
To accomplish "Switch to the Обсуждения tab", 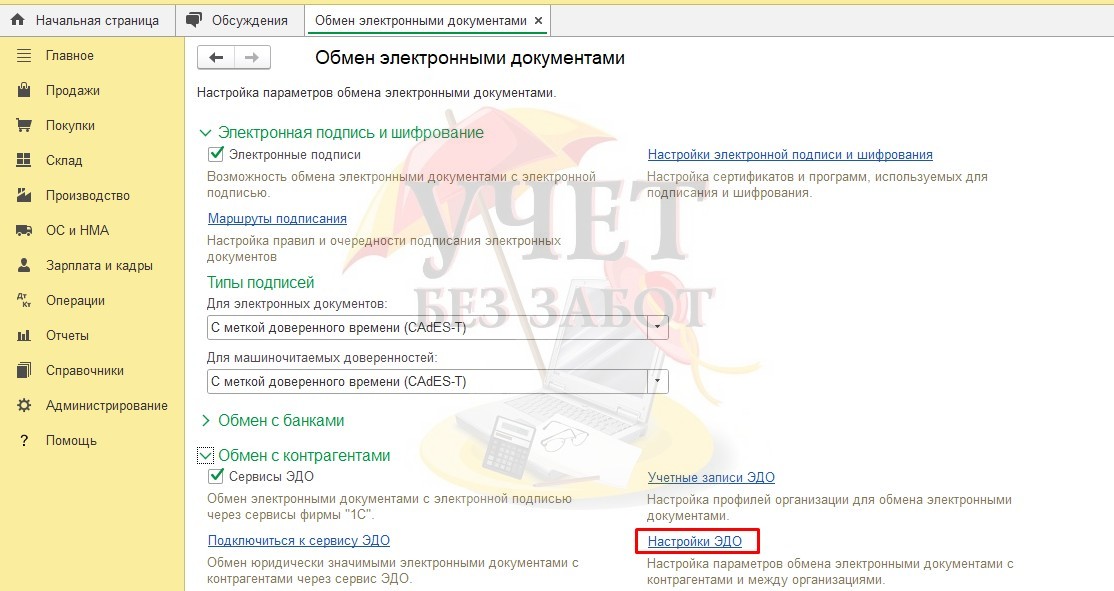I will click(x=240, y=21).
